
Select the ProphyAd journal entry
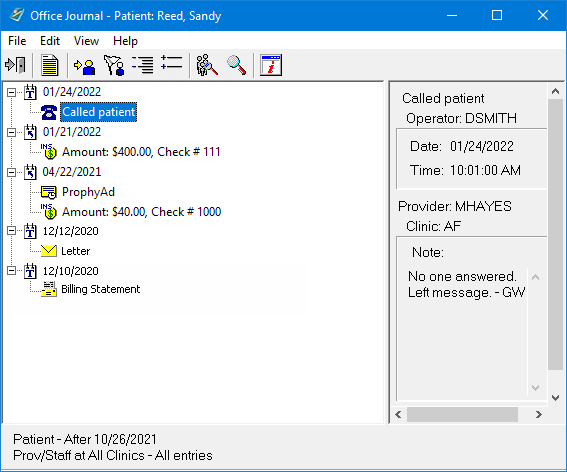(x=88, y=192)
